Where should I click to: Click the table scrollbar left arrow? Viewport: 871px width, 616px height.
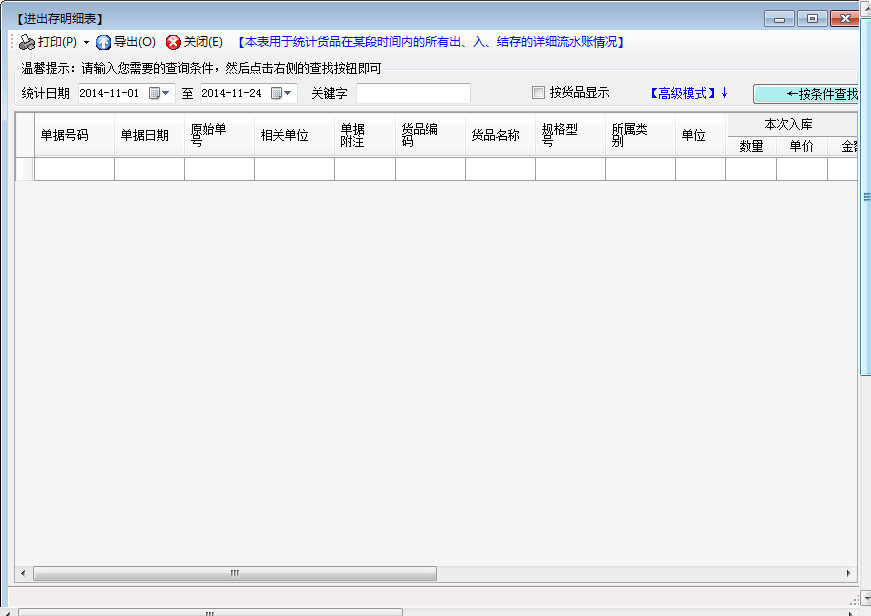tap(23, 573)
